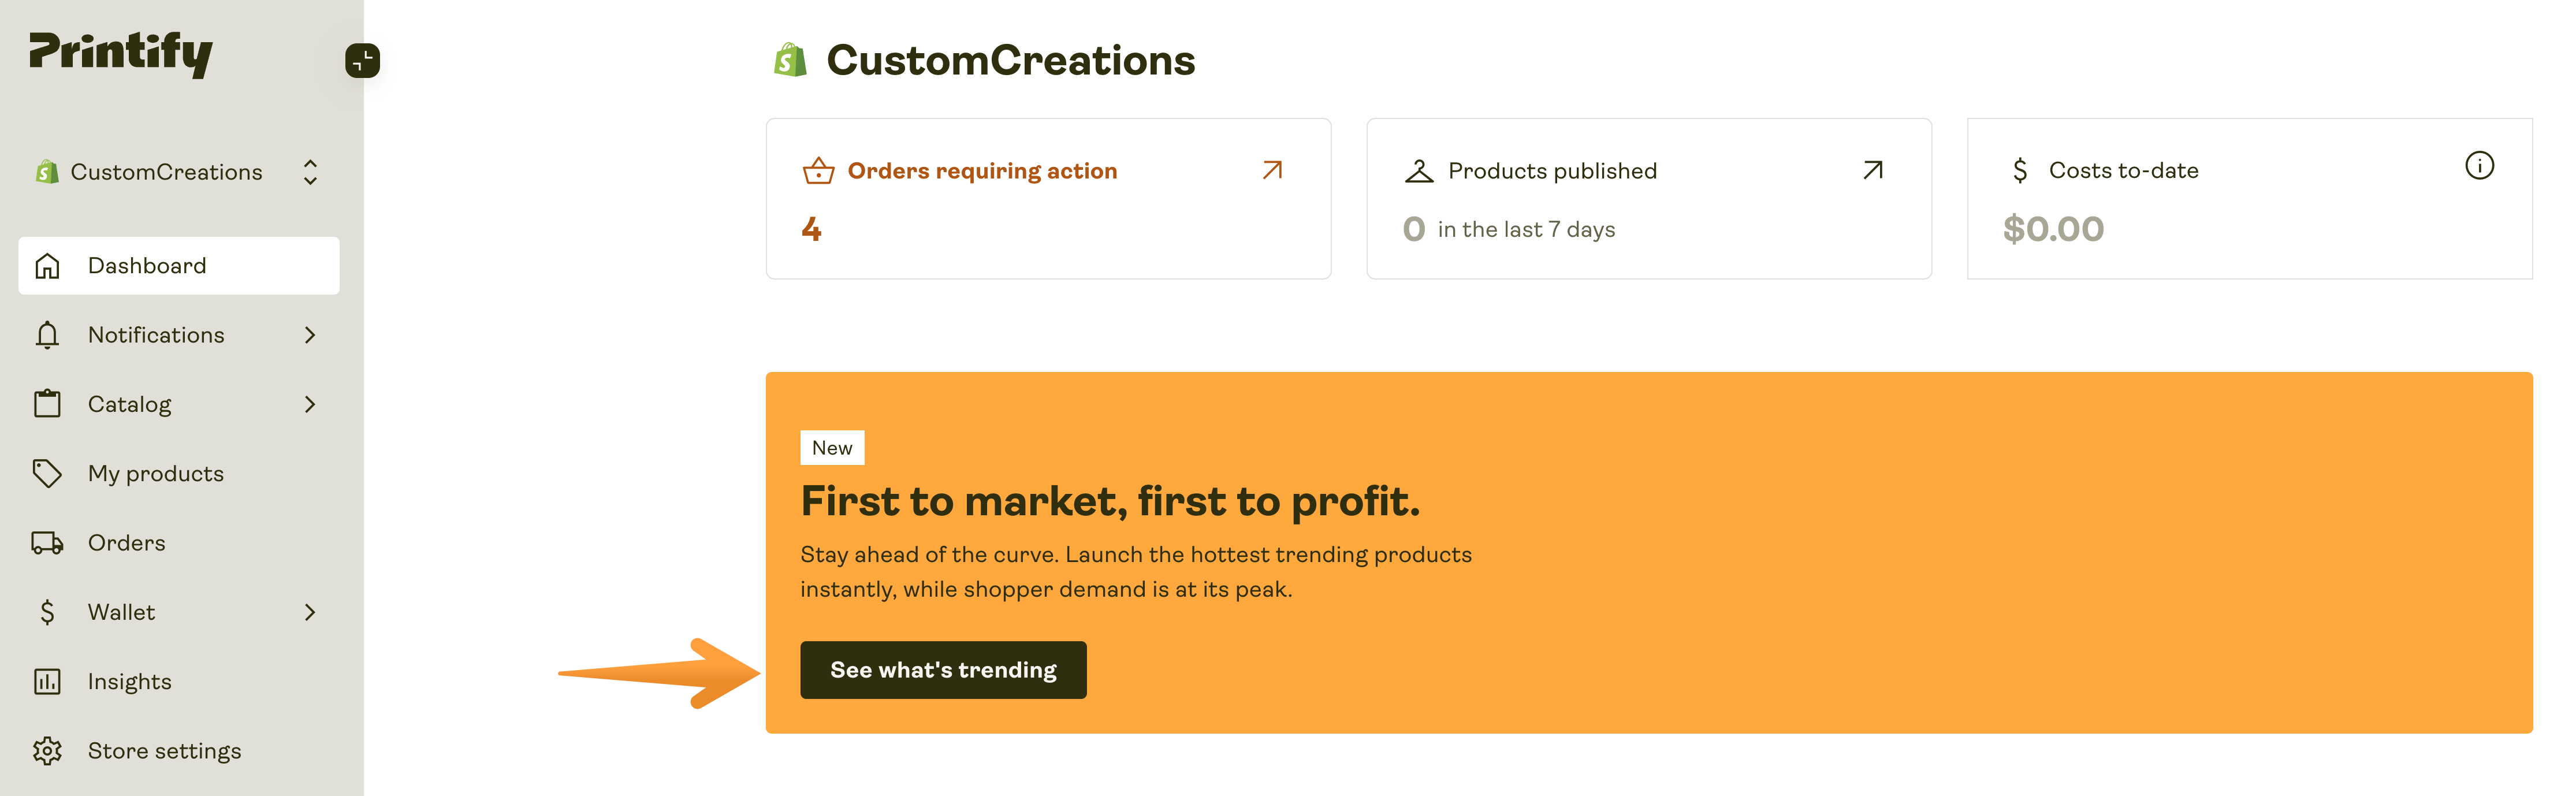
Task: Select the Orders truck icon
Action: pos(47,542)
